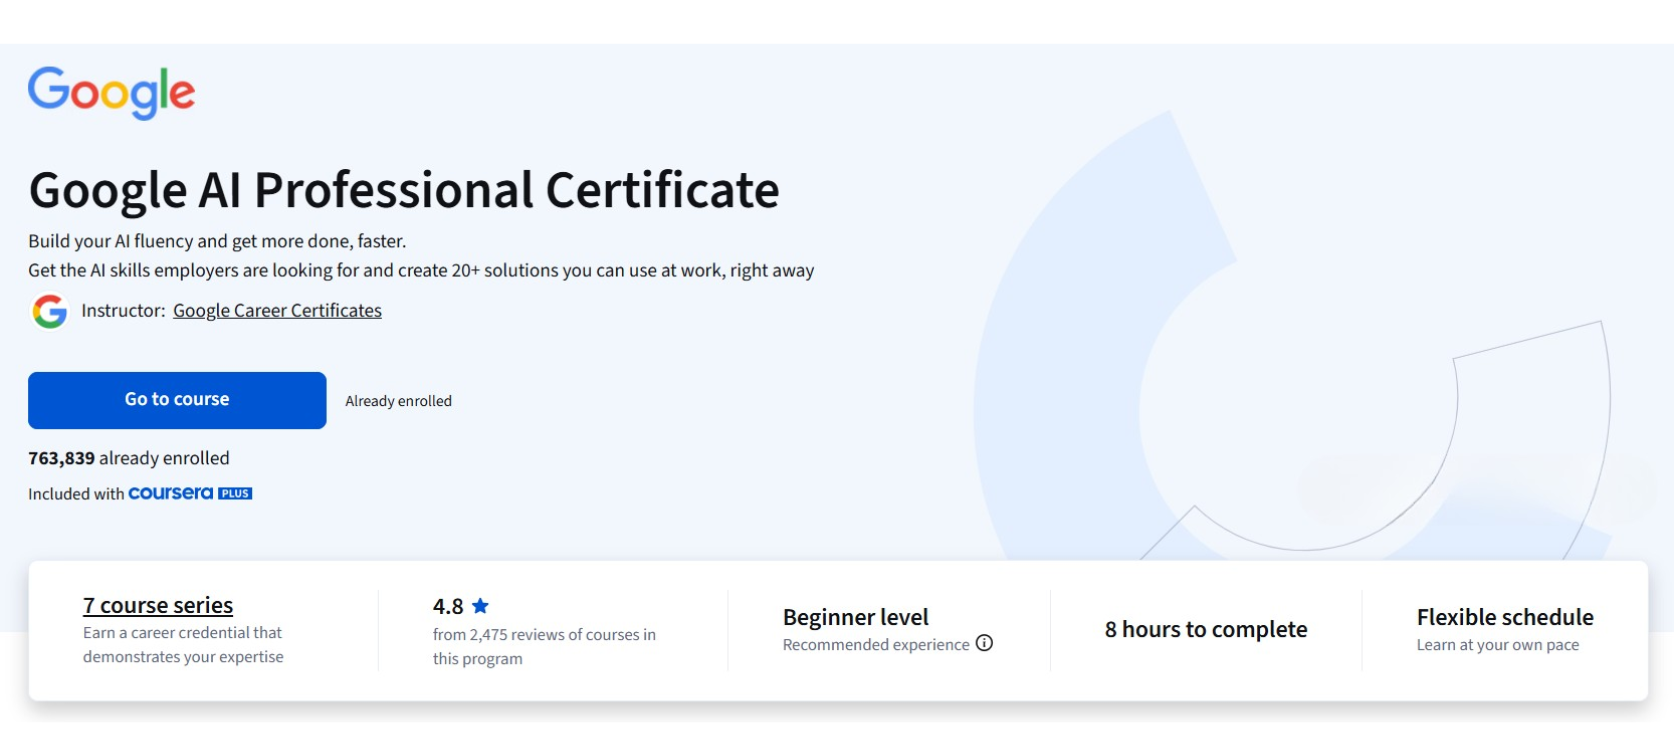Image resolution: width=1674 pixels, height=747 pixels.
Task: Click 'from 2,475 reviews of courses' text
Action: click(544, 646)
